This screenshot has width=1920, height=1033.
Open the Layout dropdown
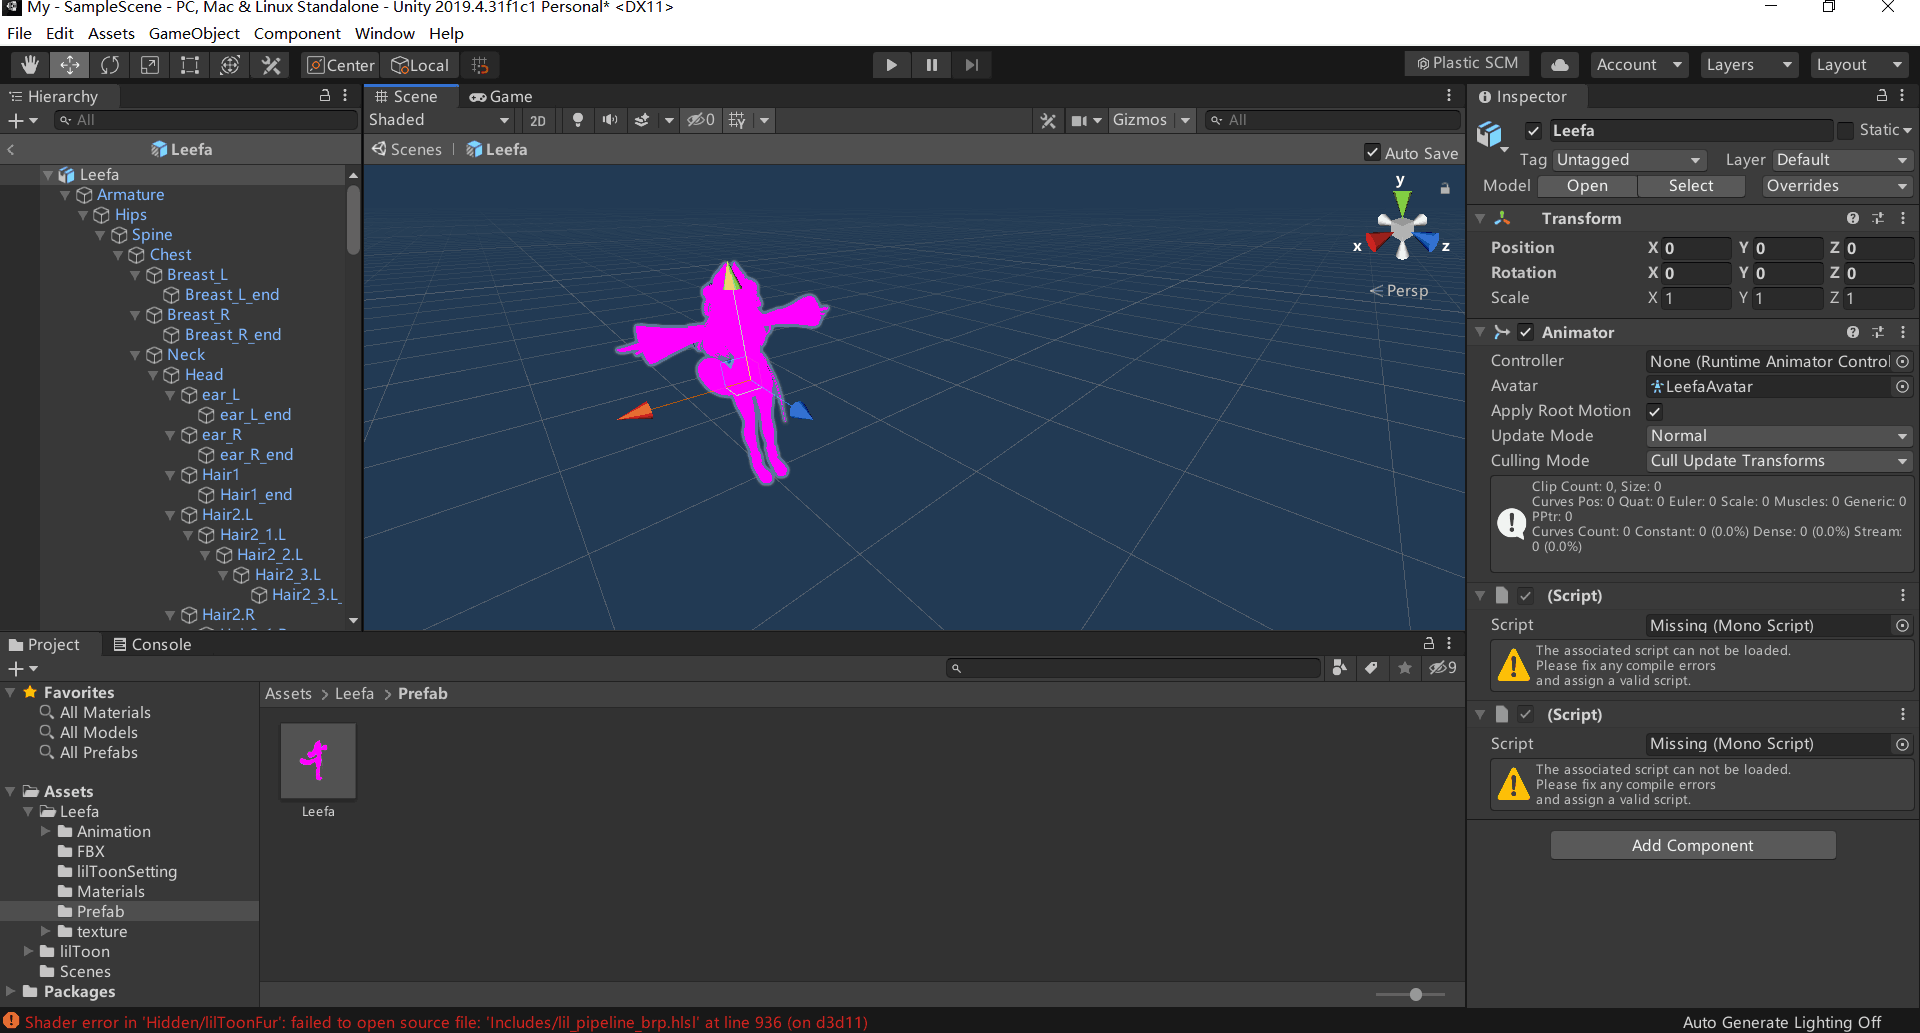pyautogui.click(x=1858, y=65)
